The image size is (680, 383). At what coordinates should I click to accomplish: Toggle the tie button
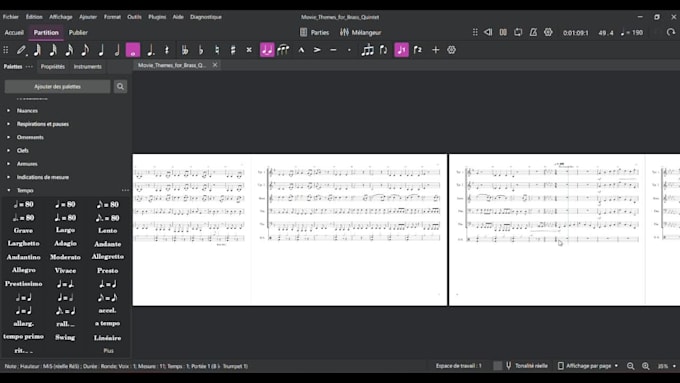point(267,50)
